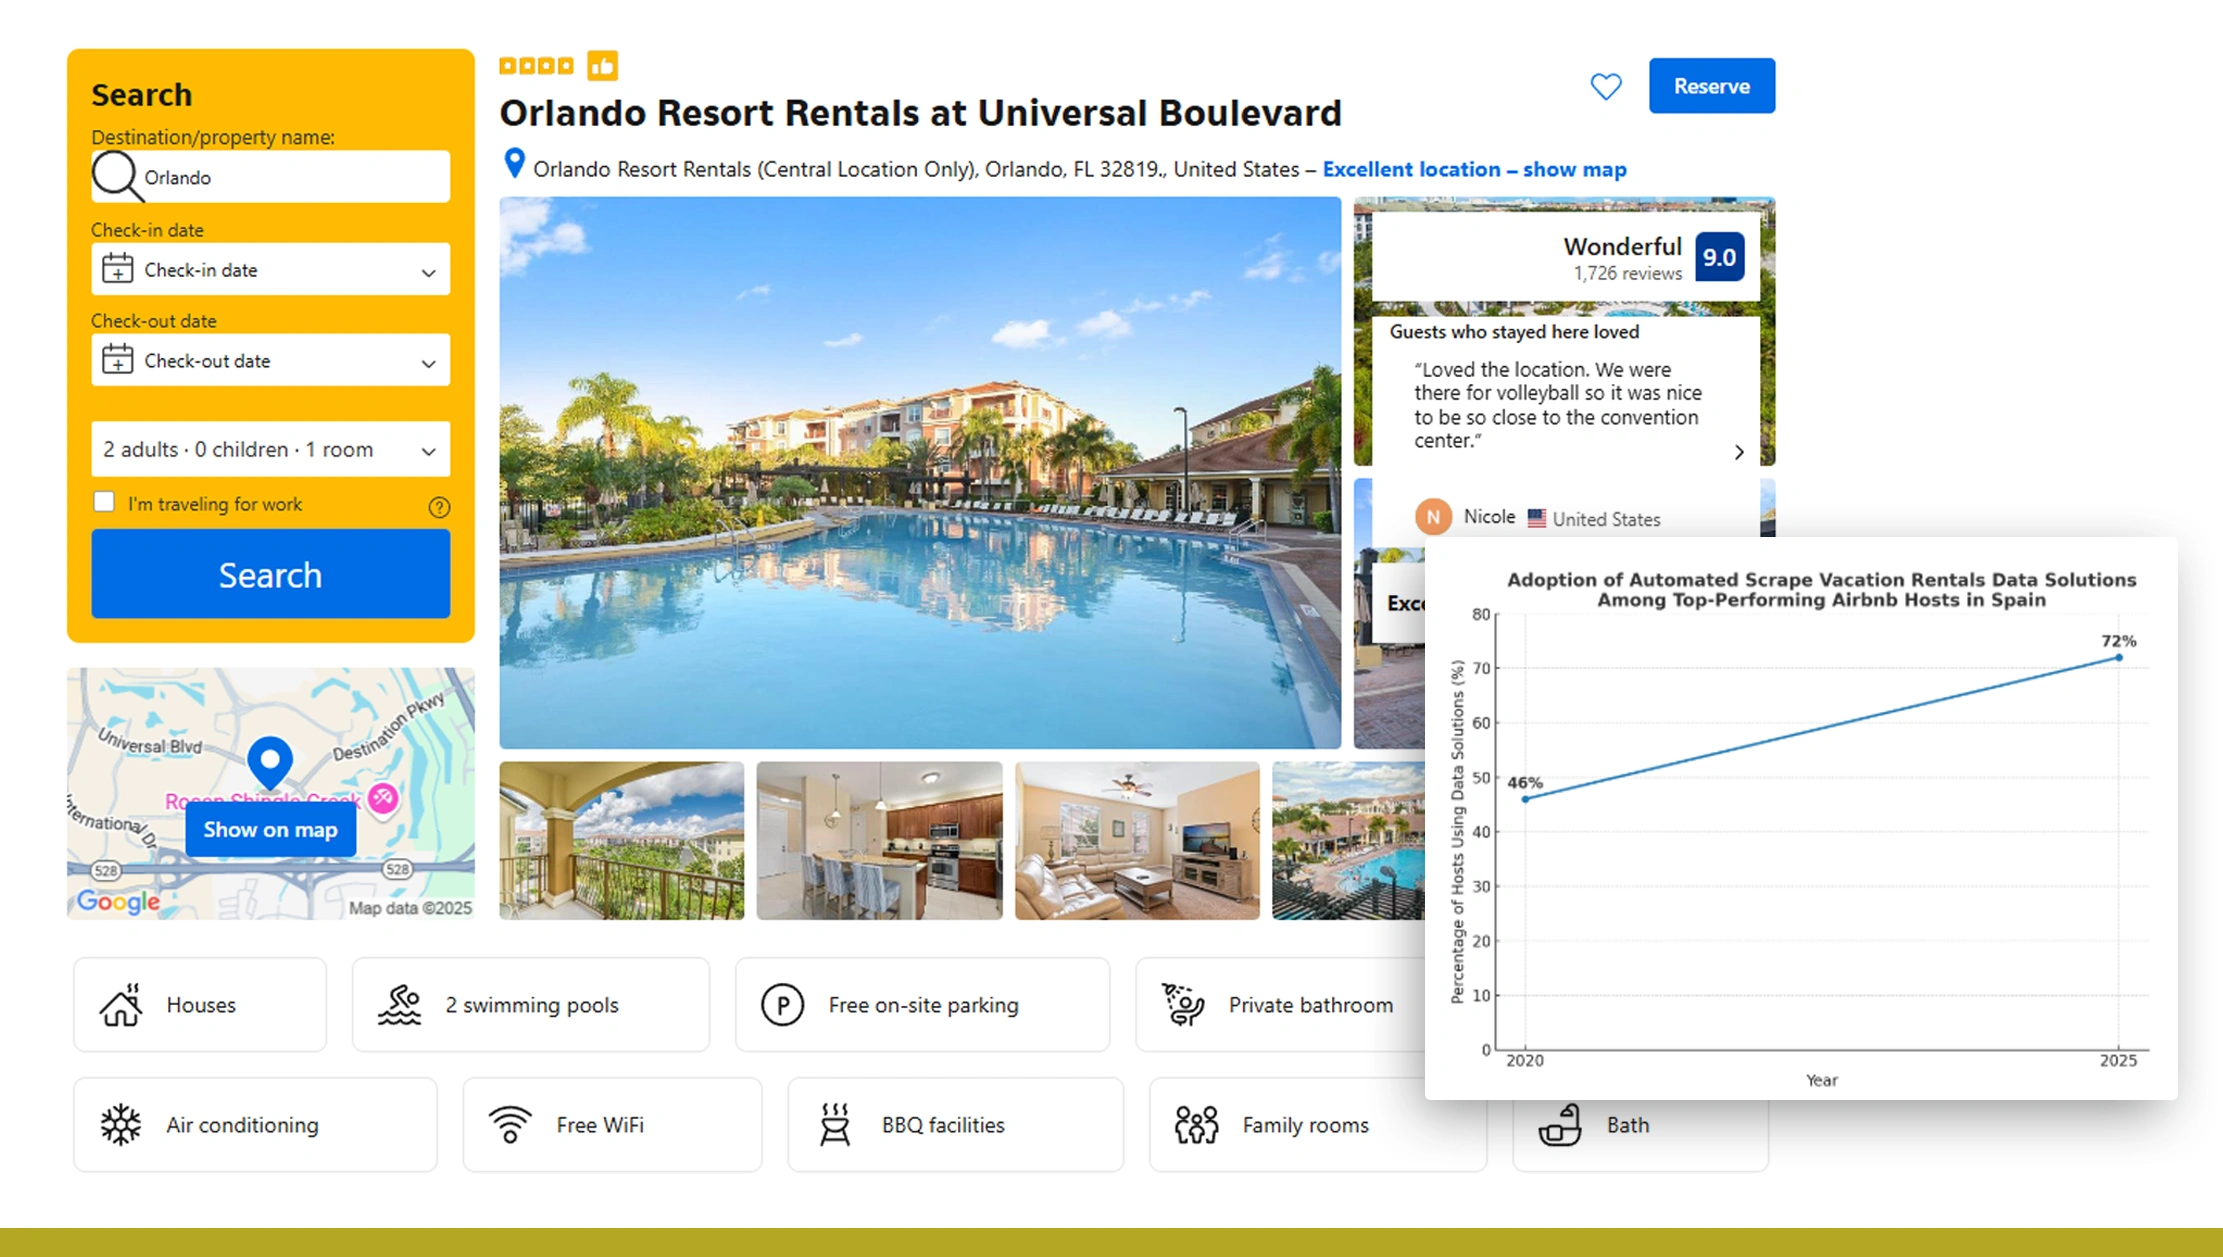The width and height of the screenshot is (2223, 1257).
Task: Click the Air conditioning snowflake icon
Action: click(x=120, y=1124)
